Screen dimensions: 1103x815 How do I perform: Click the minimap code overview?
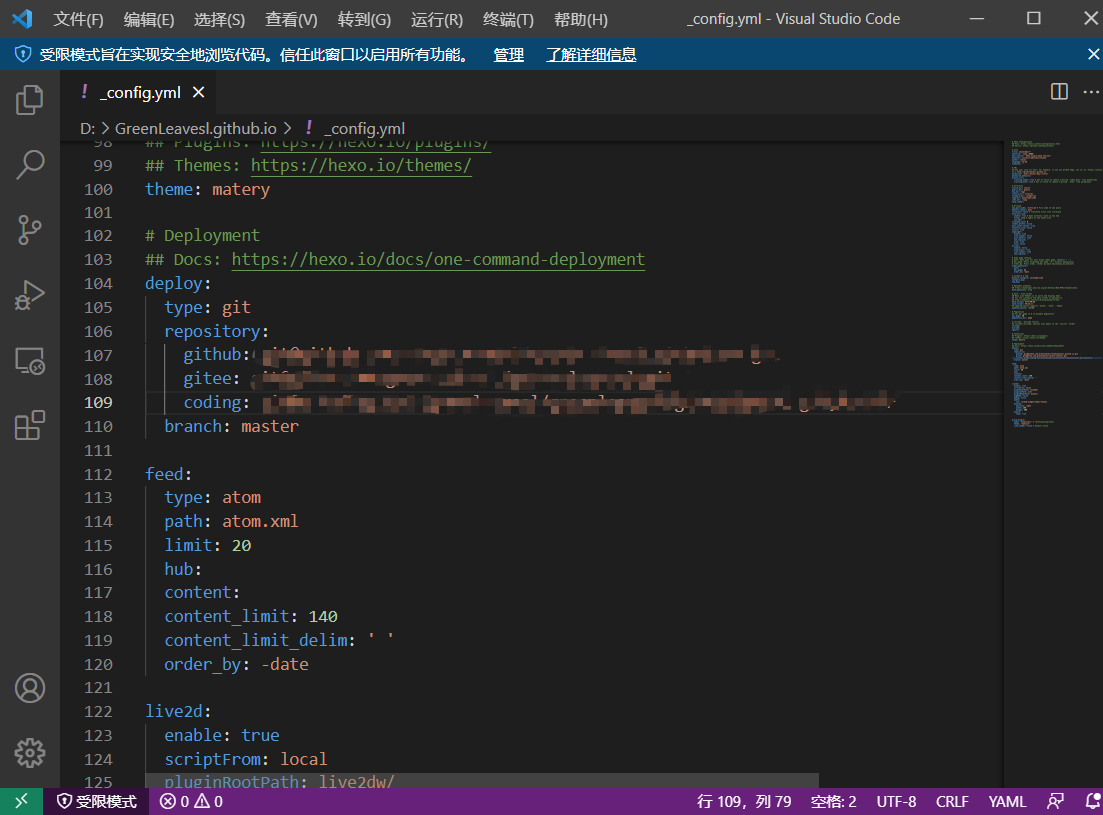point(1053,284)
